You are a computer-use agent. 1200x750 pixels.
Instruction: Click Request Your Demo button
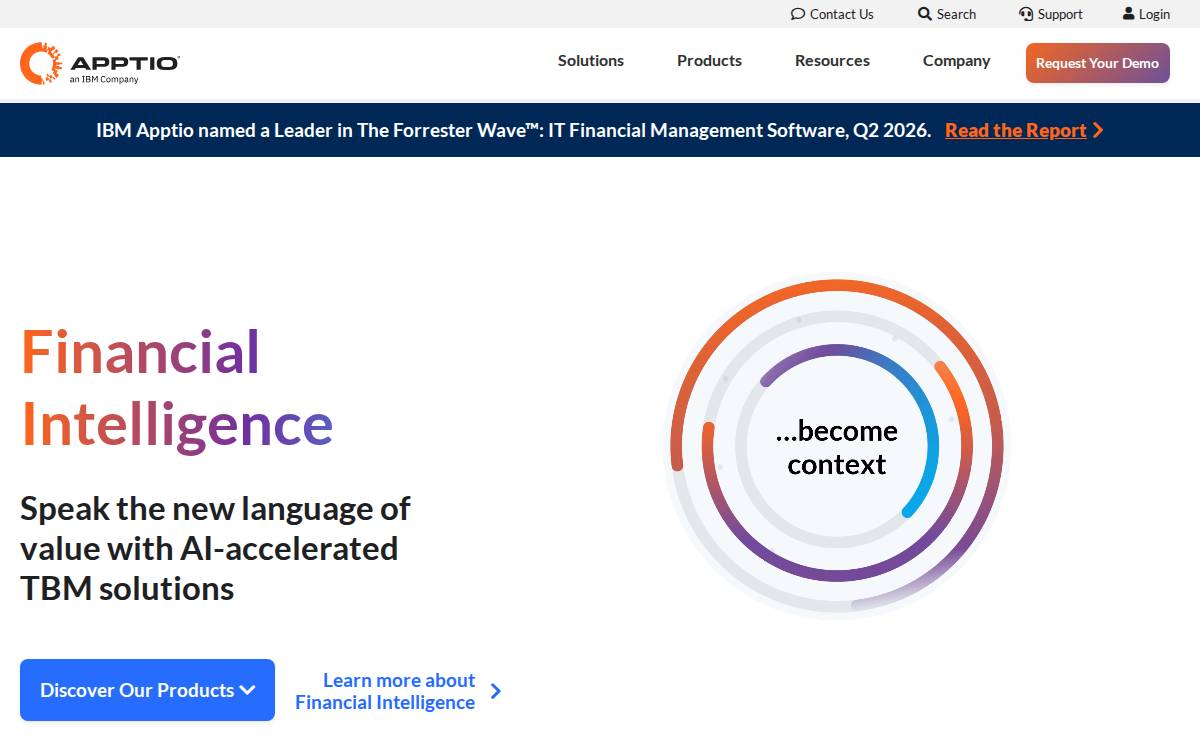point(1097,63)
